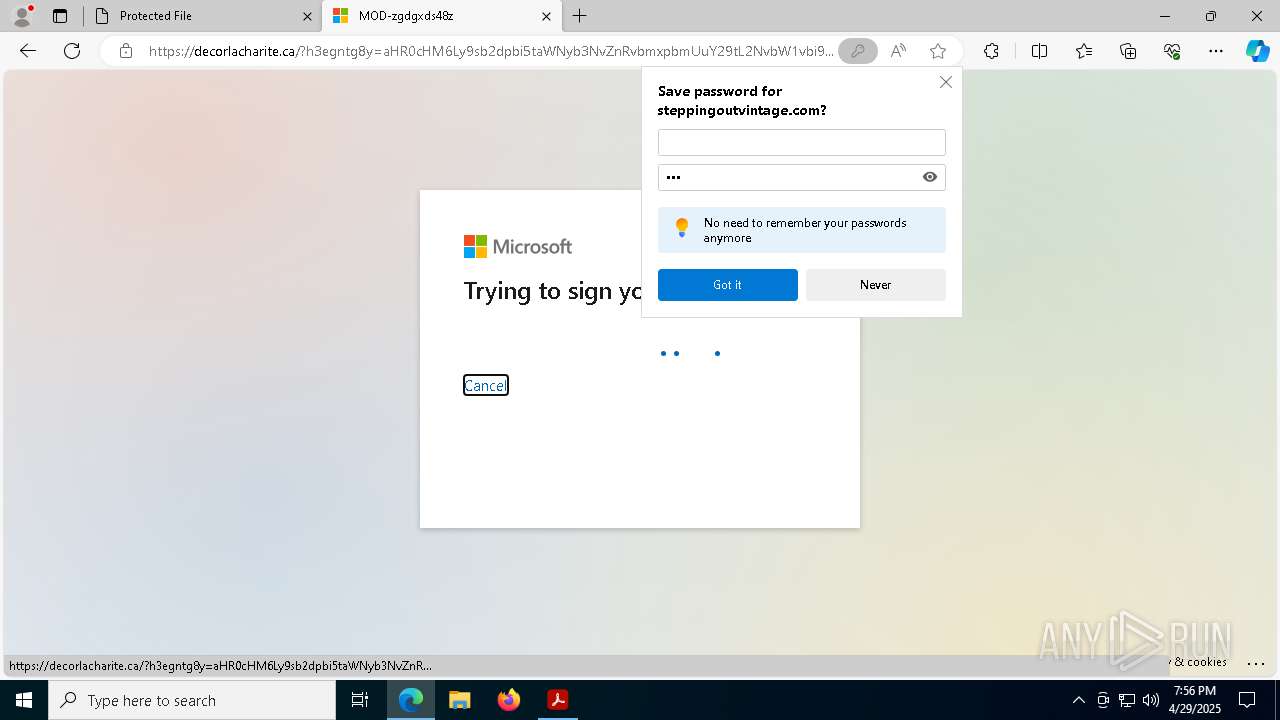The width and height of the screenshot is (1280, 720).
Task: Close the MOD-zgdgxds48z tab
Action: pyautogui.click(x=546, y=16)
